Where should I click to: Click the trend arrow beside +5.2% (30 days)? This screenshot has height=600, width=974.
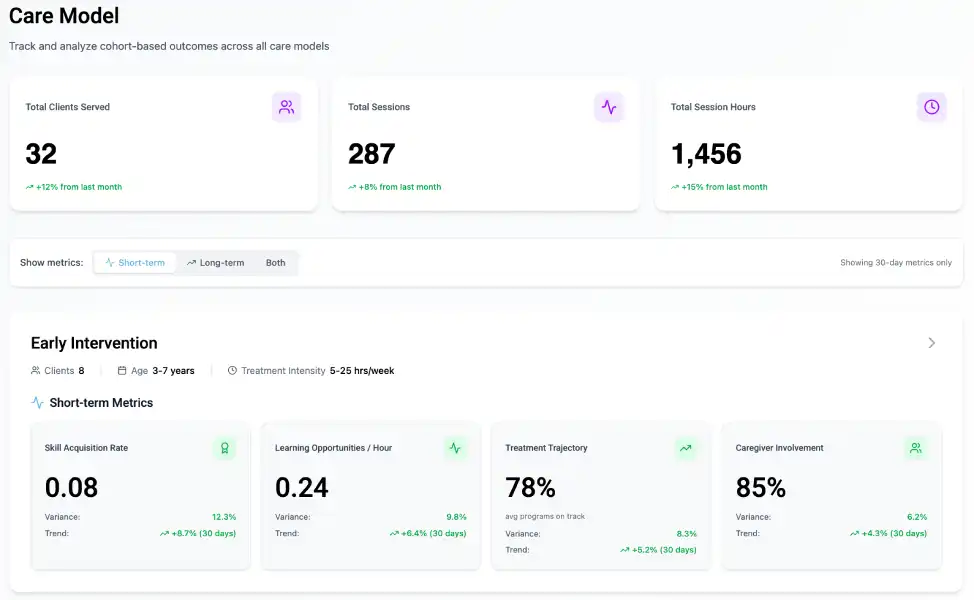624,550
